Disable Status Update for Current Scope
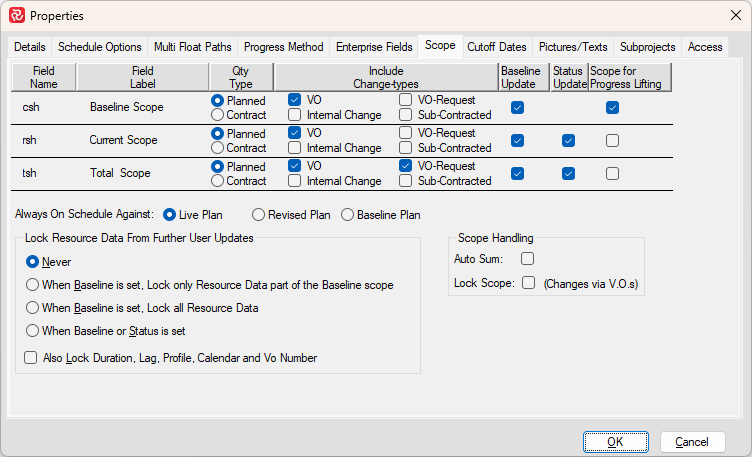Viewport: 752px width, 457px height. 568,141
